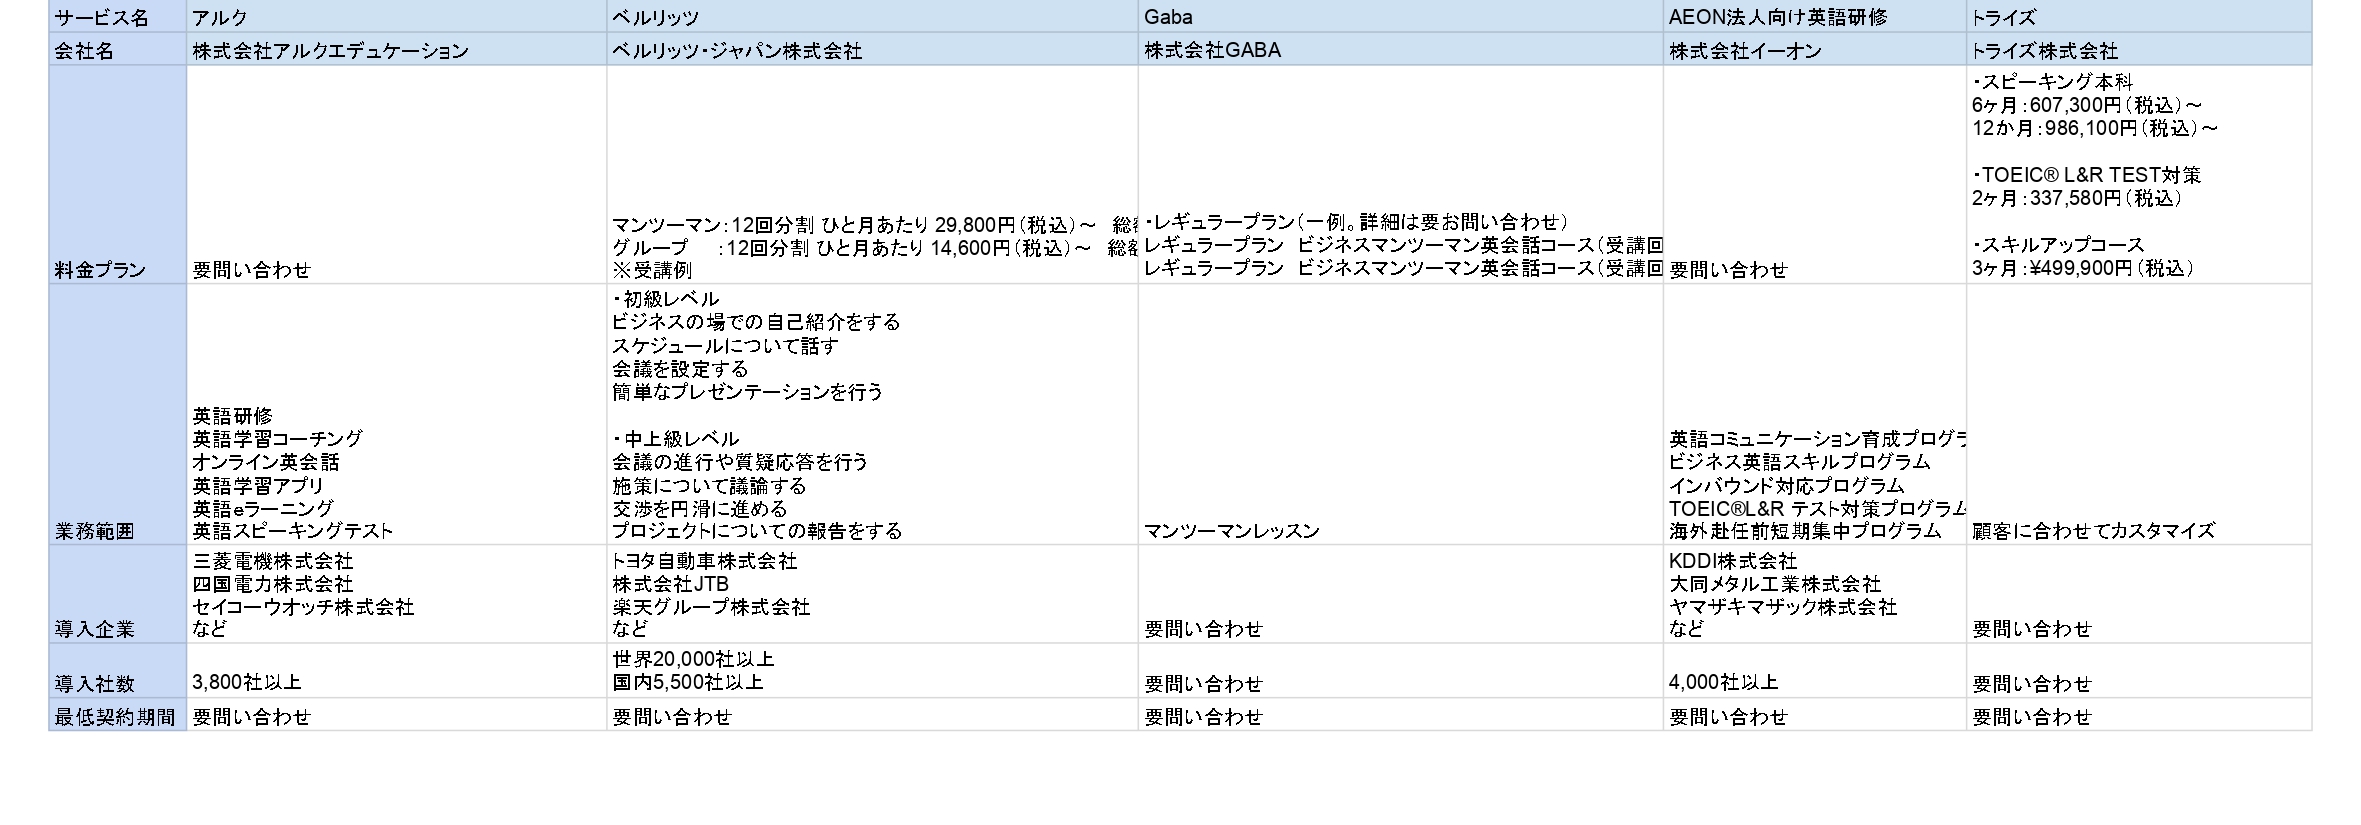2361x825 pixels.
Task: Click アルク scope cell listing 英語研修
Action: point(397,415)
